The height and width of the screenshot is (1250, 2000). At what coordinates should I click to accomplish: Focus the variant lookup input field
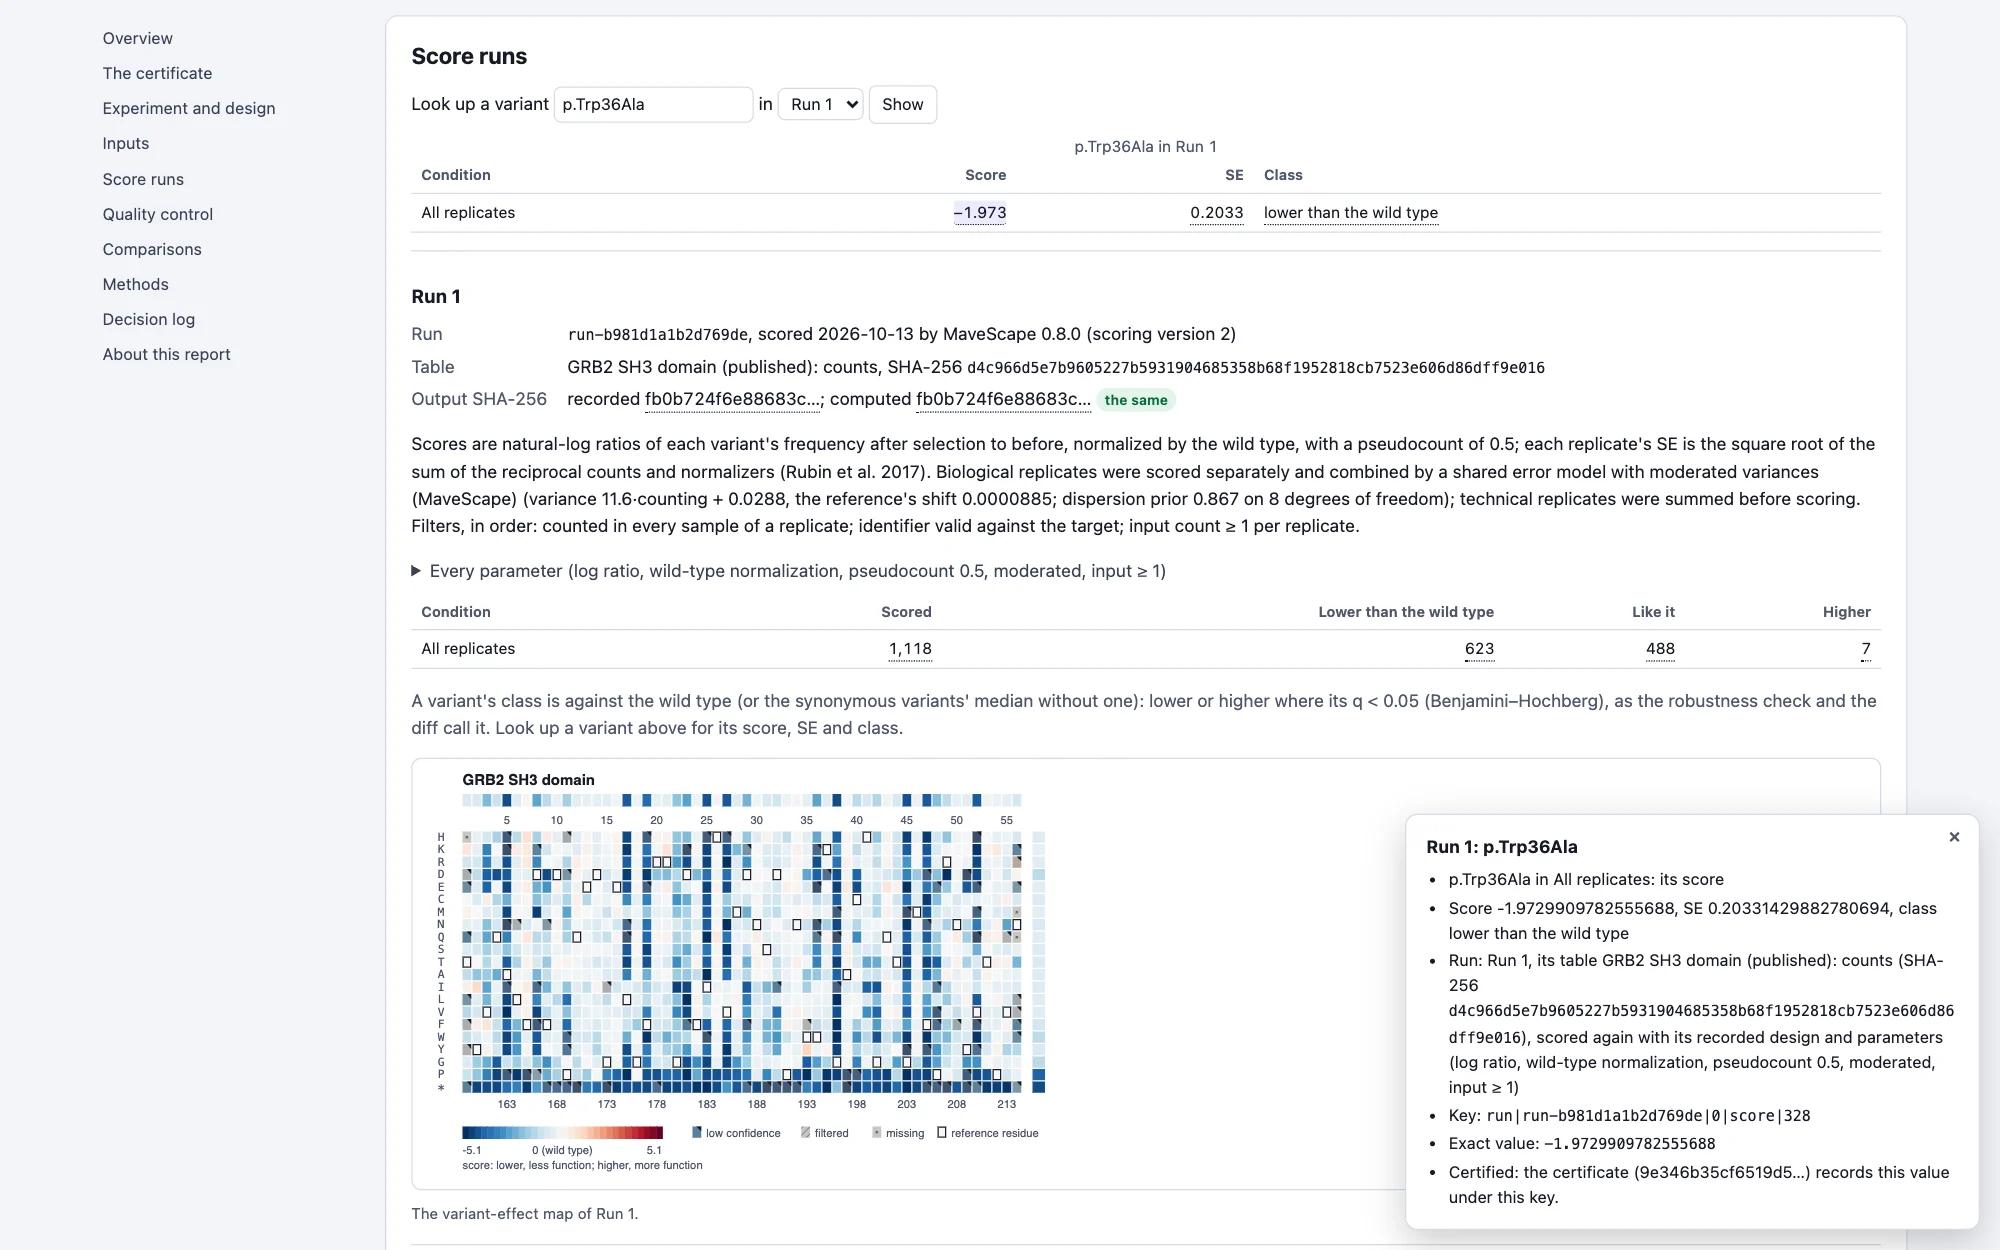[x=653, y=104]
